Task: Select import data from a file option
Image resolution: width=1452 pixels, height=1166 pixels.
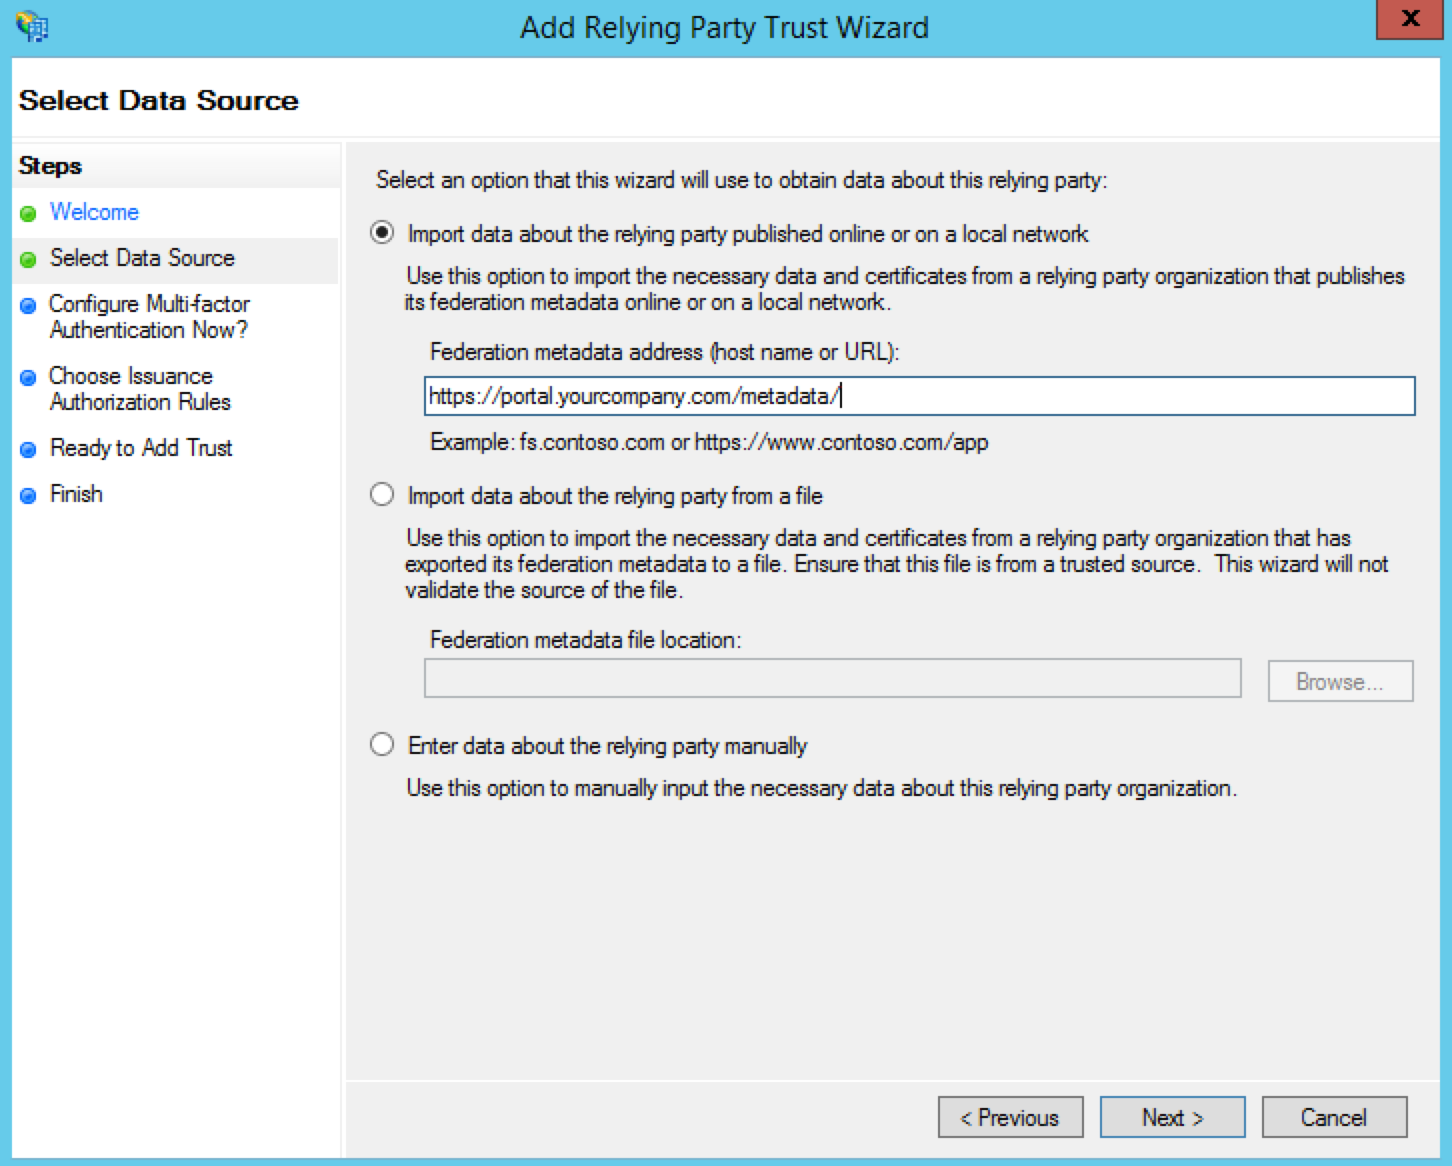Action: click(x=382, y=495)
